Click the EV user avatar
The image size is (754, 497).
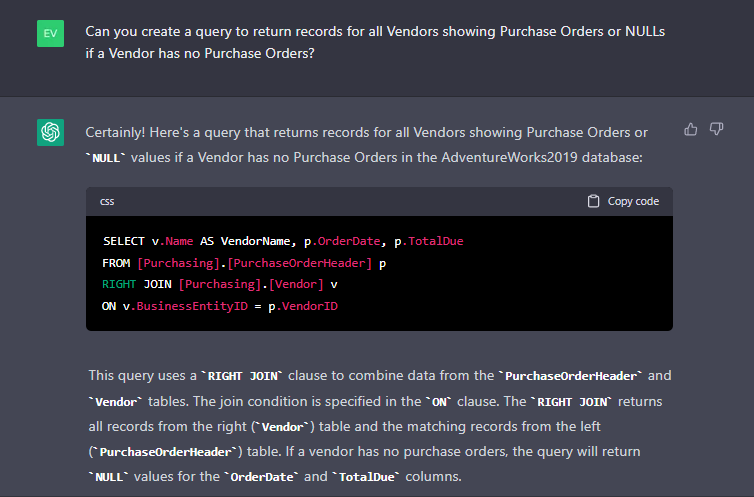(x=51, y=34)
